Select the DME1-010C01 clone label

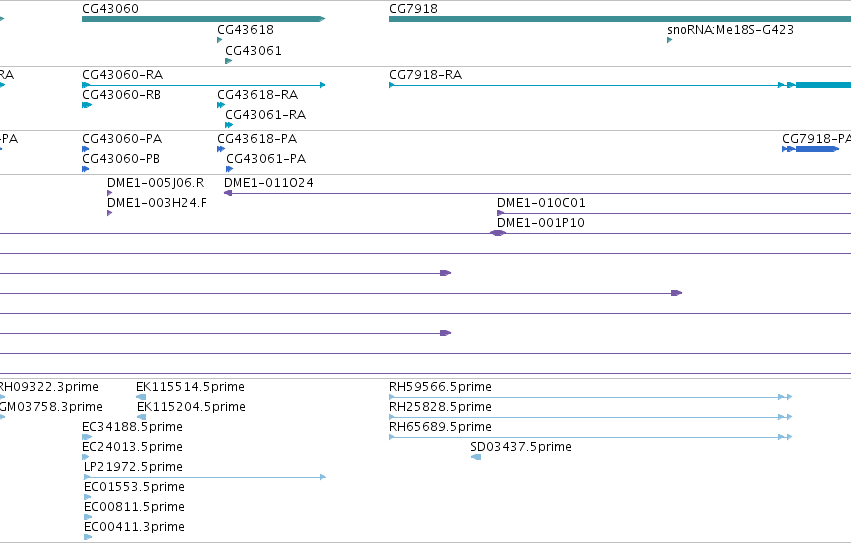pos(542,203)
